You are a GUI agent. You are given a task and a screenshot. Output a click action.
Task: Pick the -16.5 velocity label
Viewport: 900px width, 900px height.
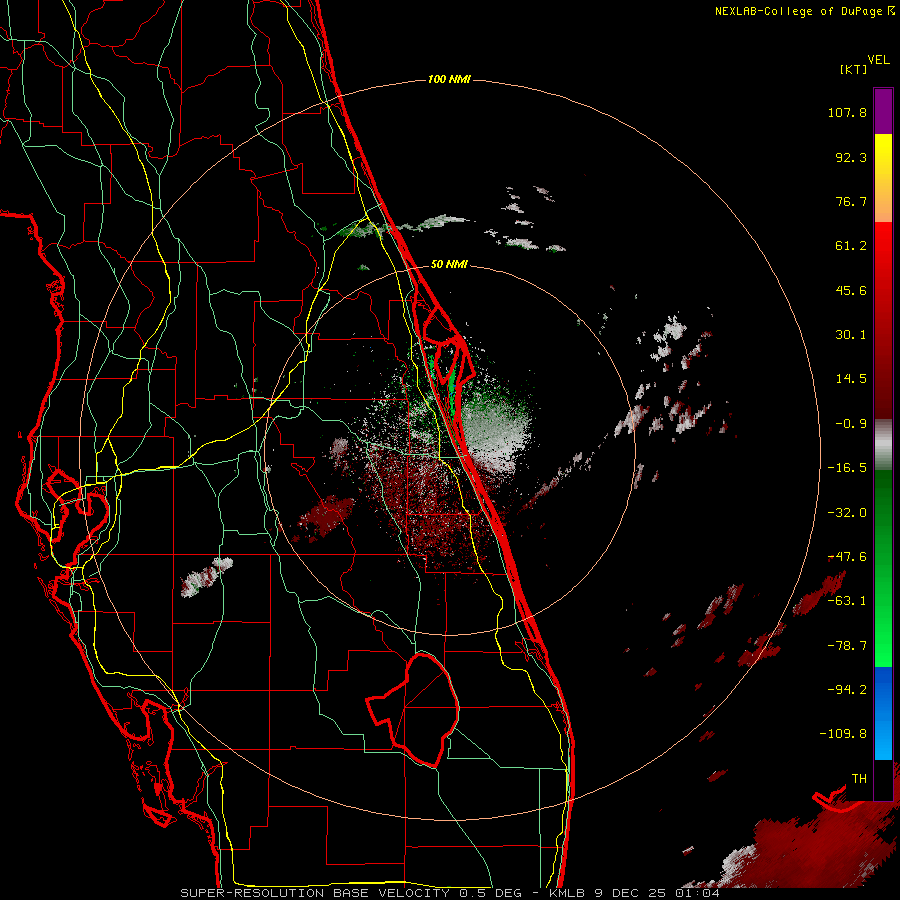click(847, 468)
